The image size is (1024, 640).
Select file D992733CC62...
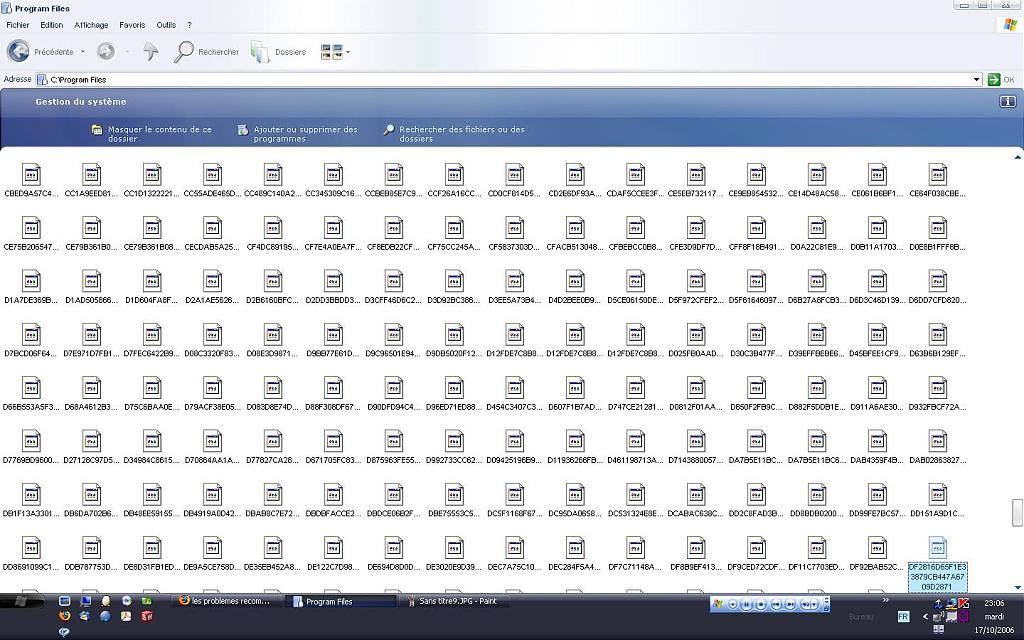[x=454, y=448]
